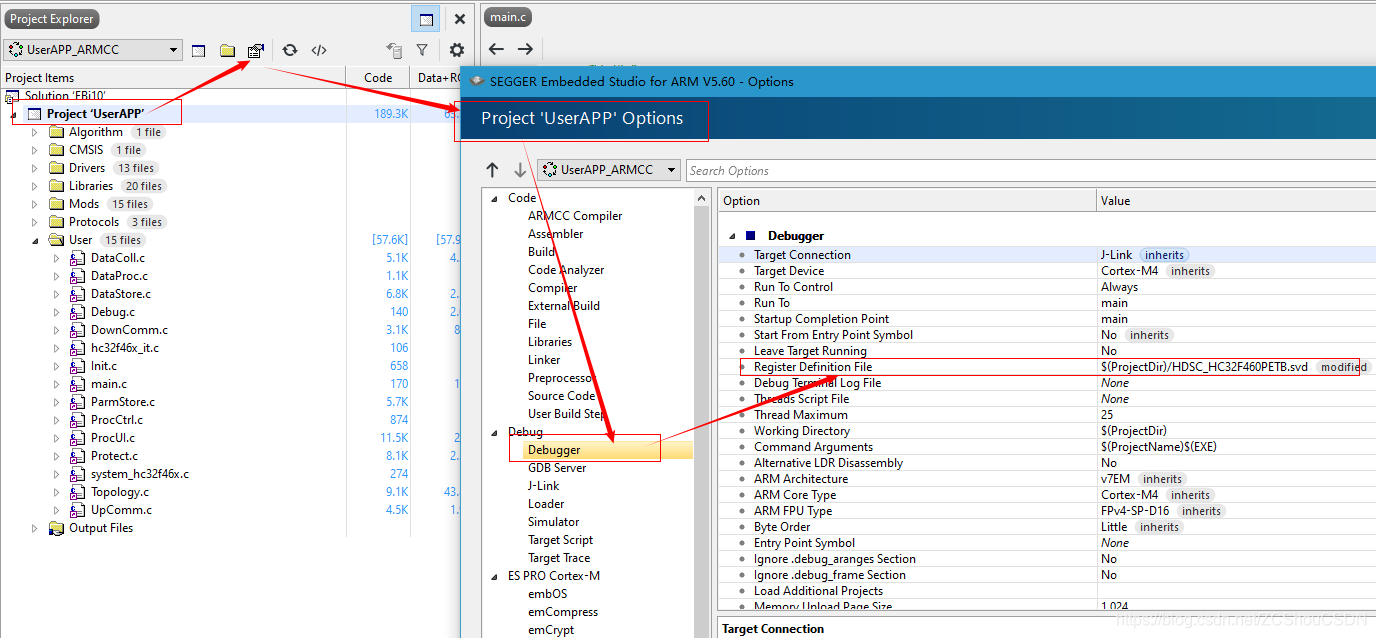Select J-Link options category
The height and width of the screenshot is (638, 1376).
pos(544,486)
